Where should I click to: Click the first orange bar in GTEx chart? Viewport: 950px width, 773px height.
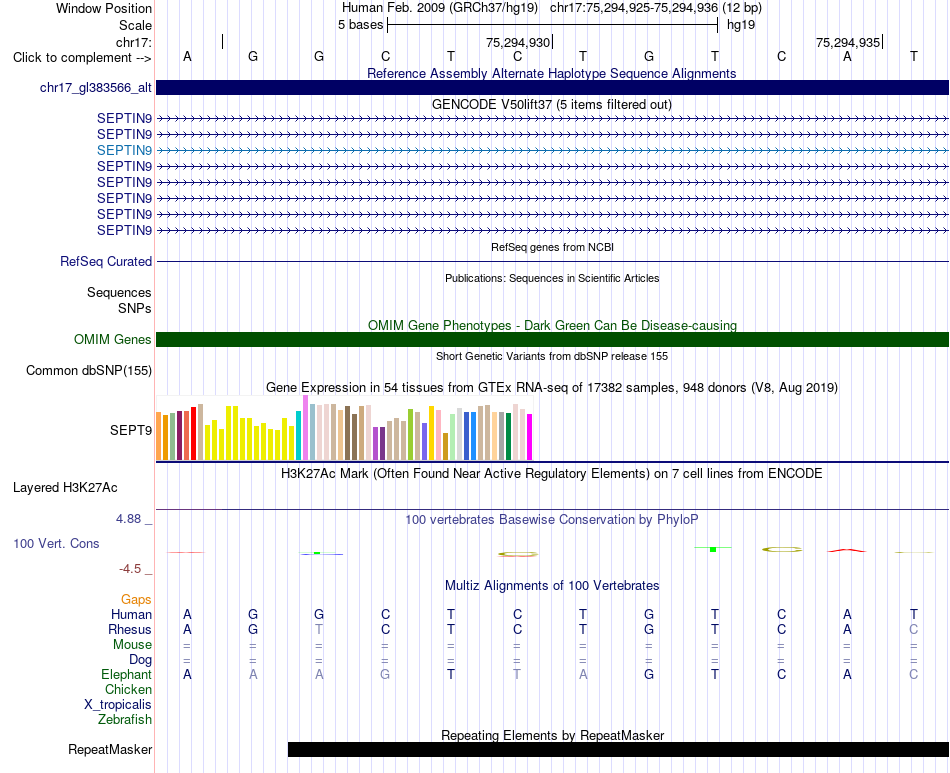[159, 436]
